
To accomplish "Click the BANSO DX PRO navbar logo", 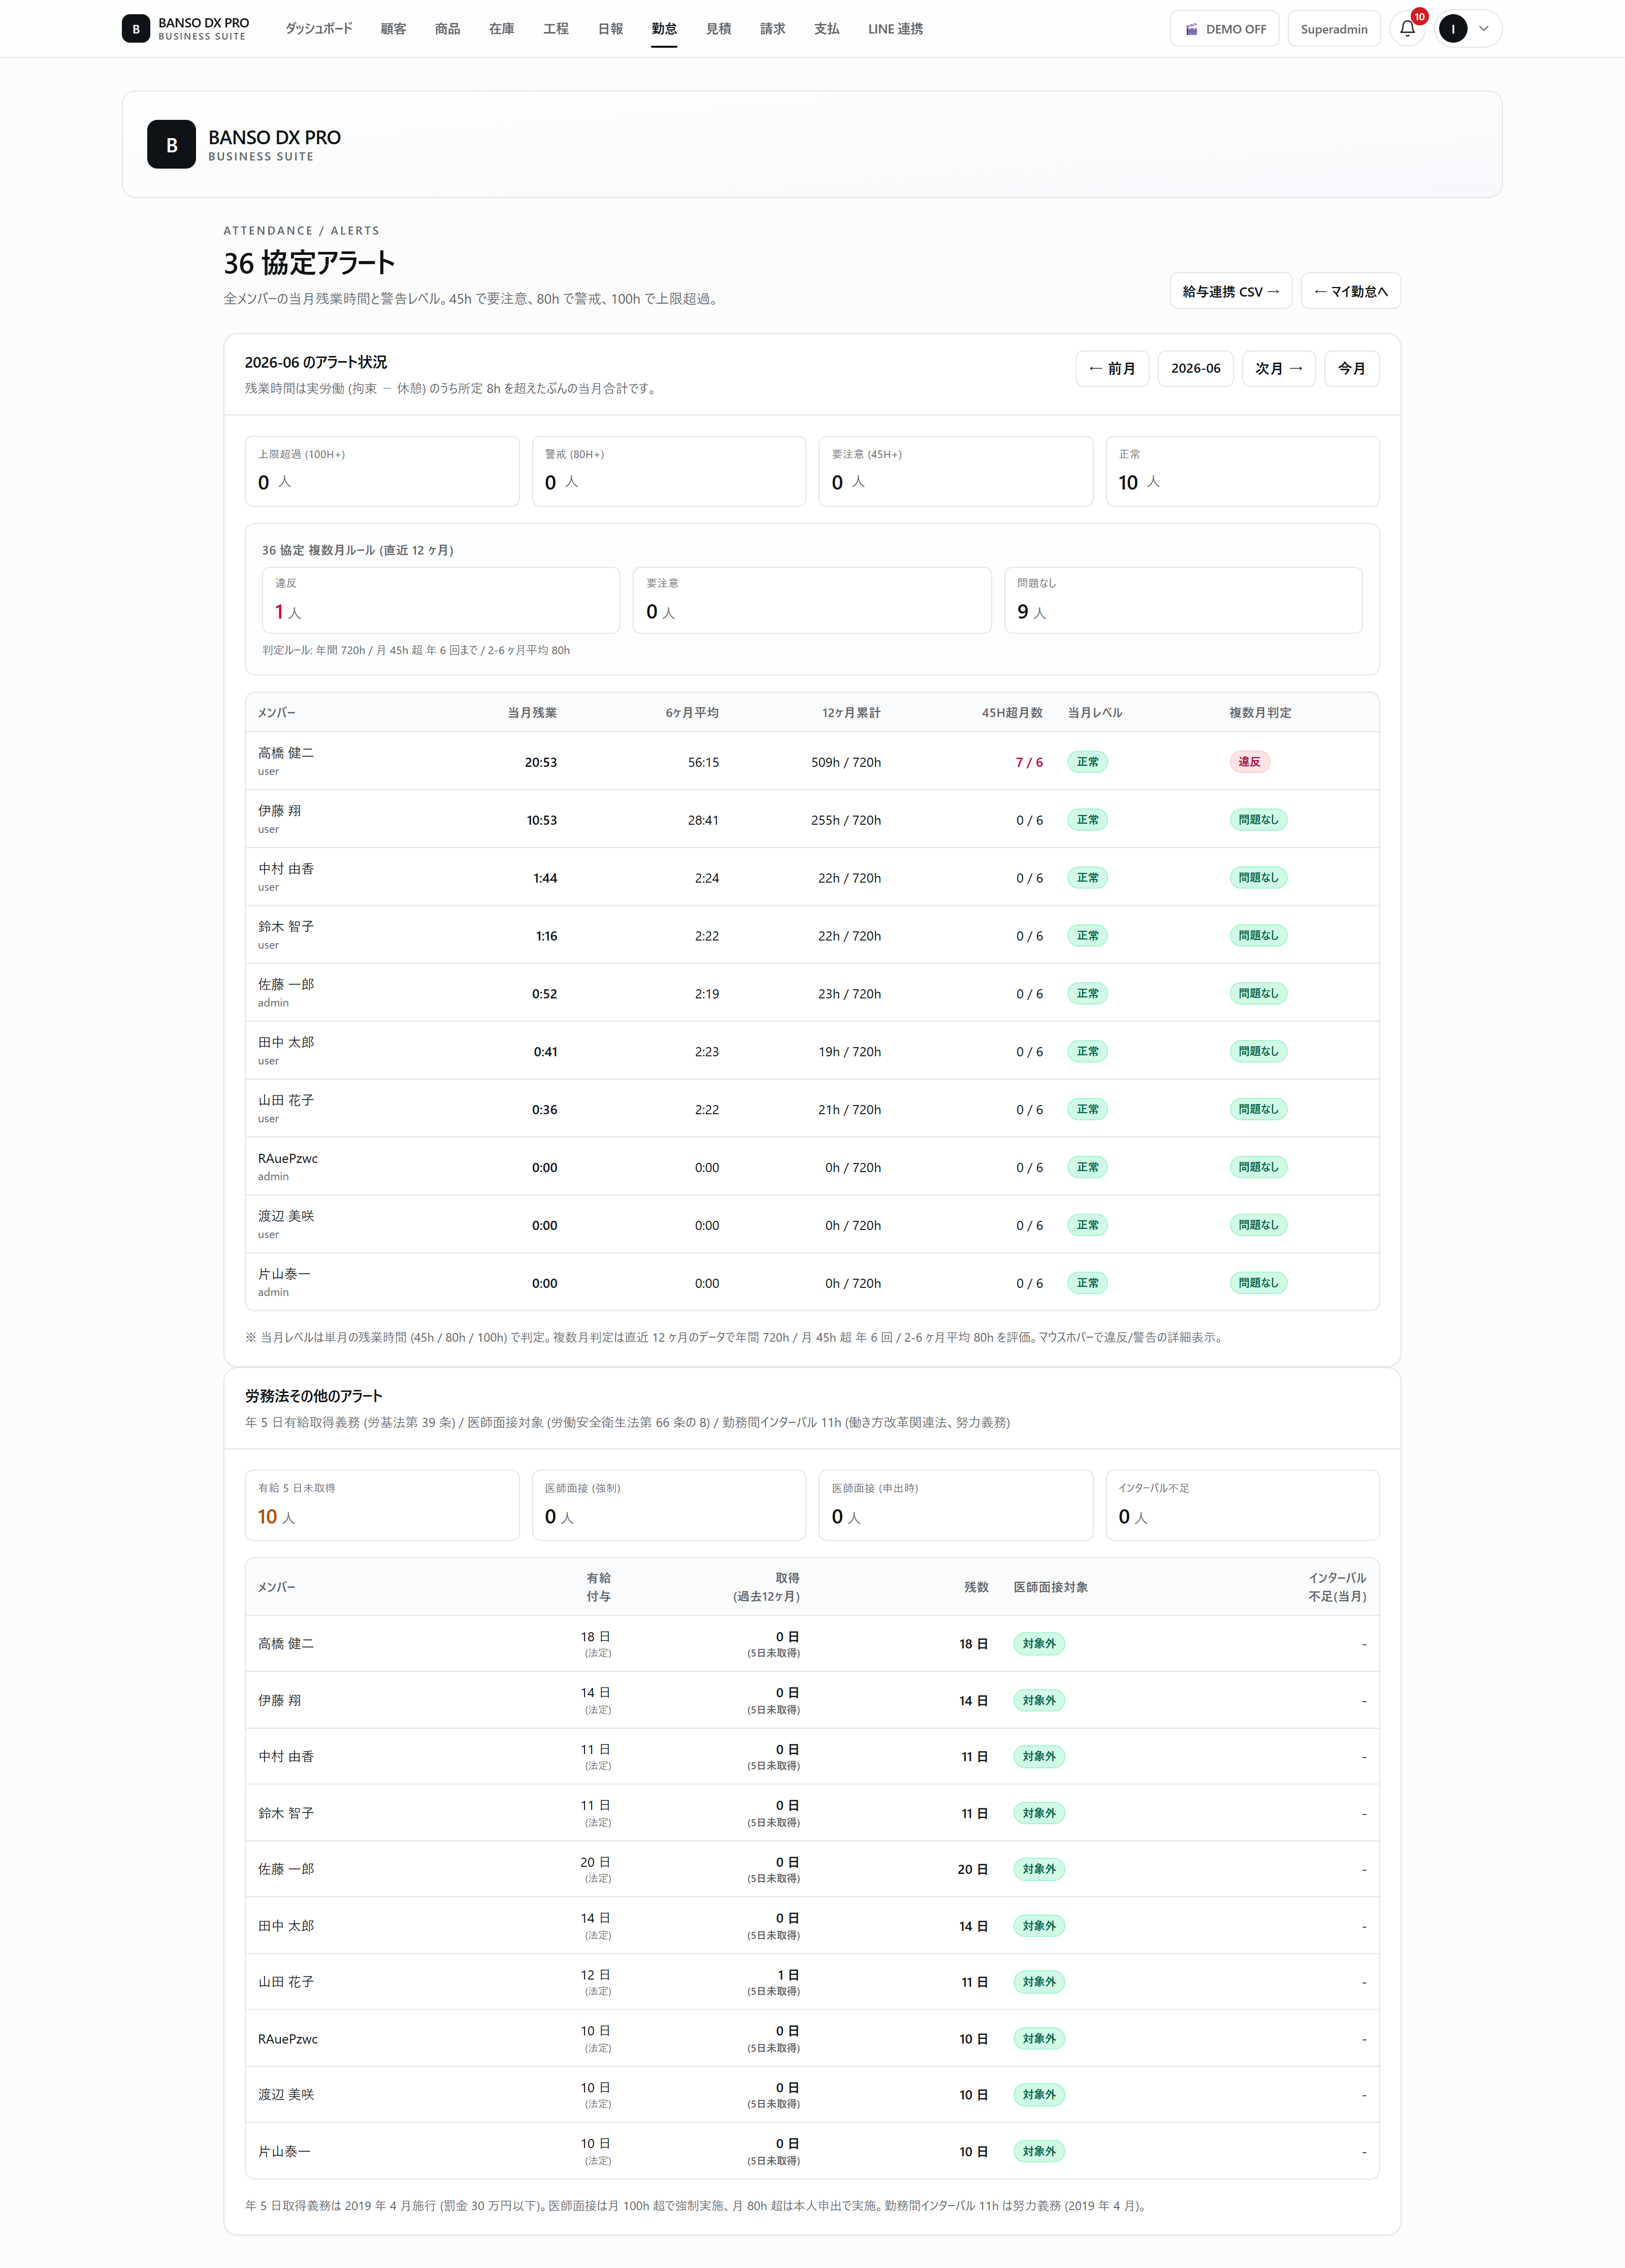I will tap(185, 29).
